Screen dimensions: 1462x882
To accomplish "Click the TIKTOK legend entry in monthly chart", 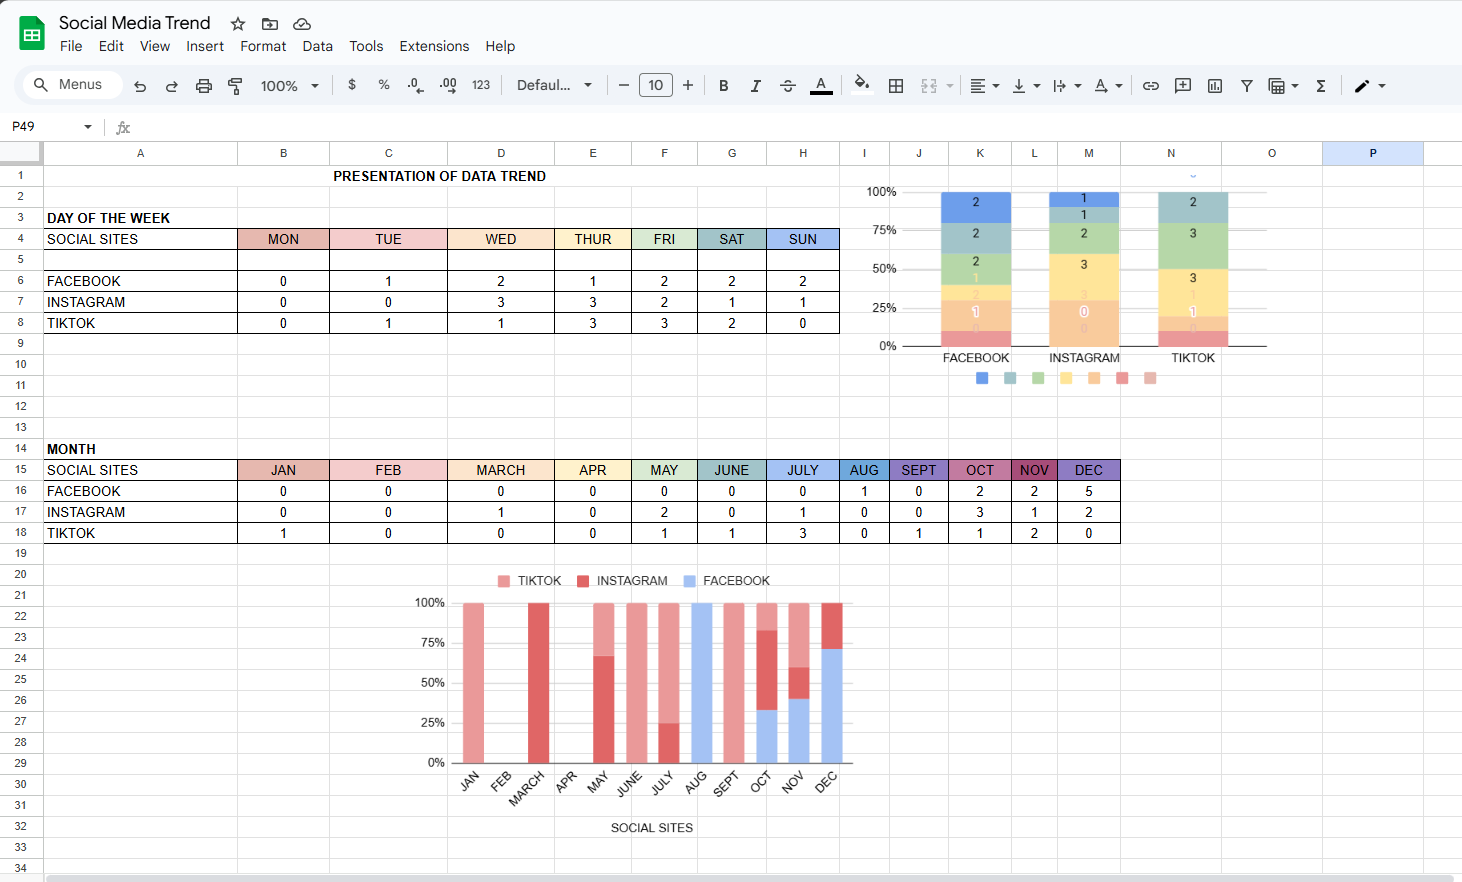I will (x=530, y=581).
